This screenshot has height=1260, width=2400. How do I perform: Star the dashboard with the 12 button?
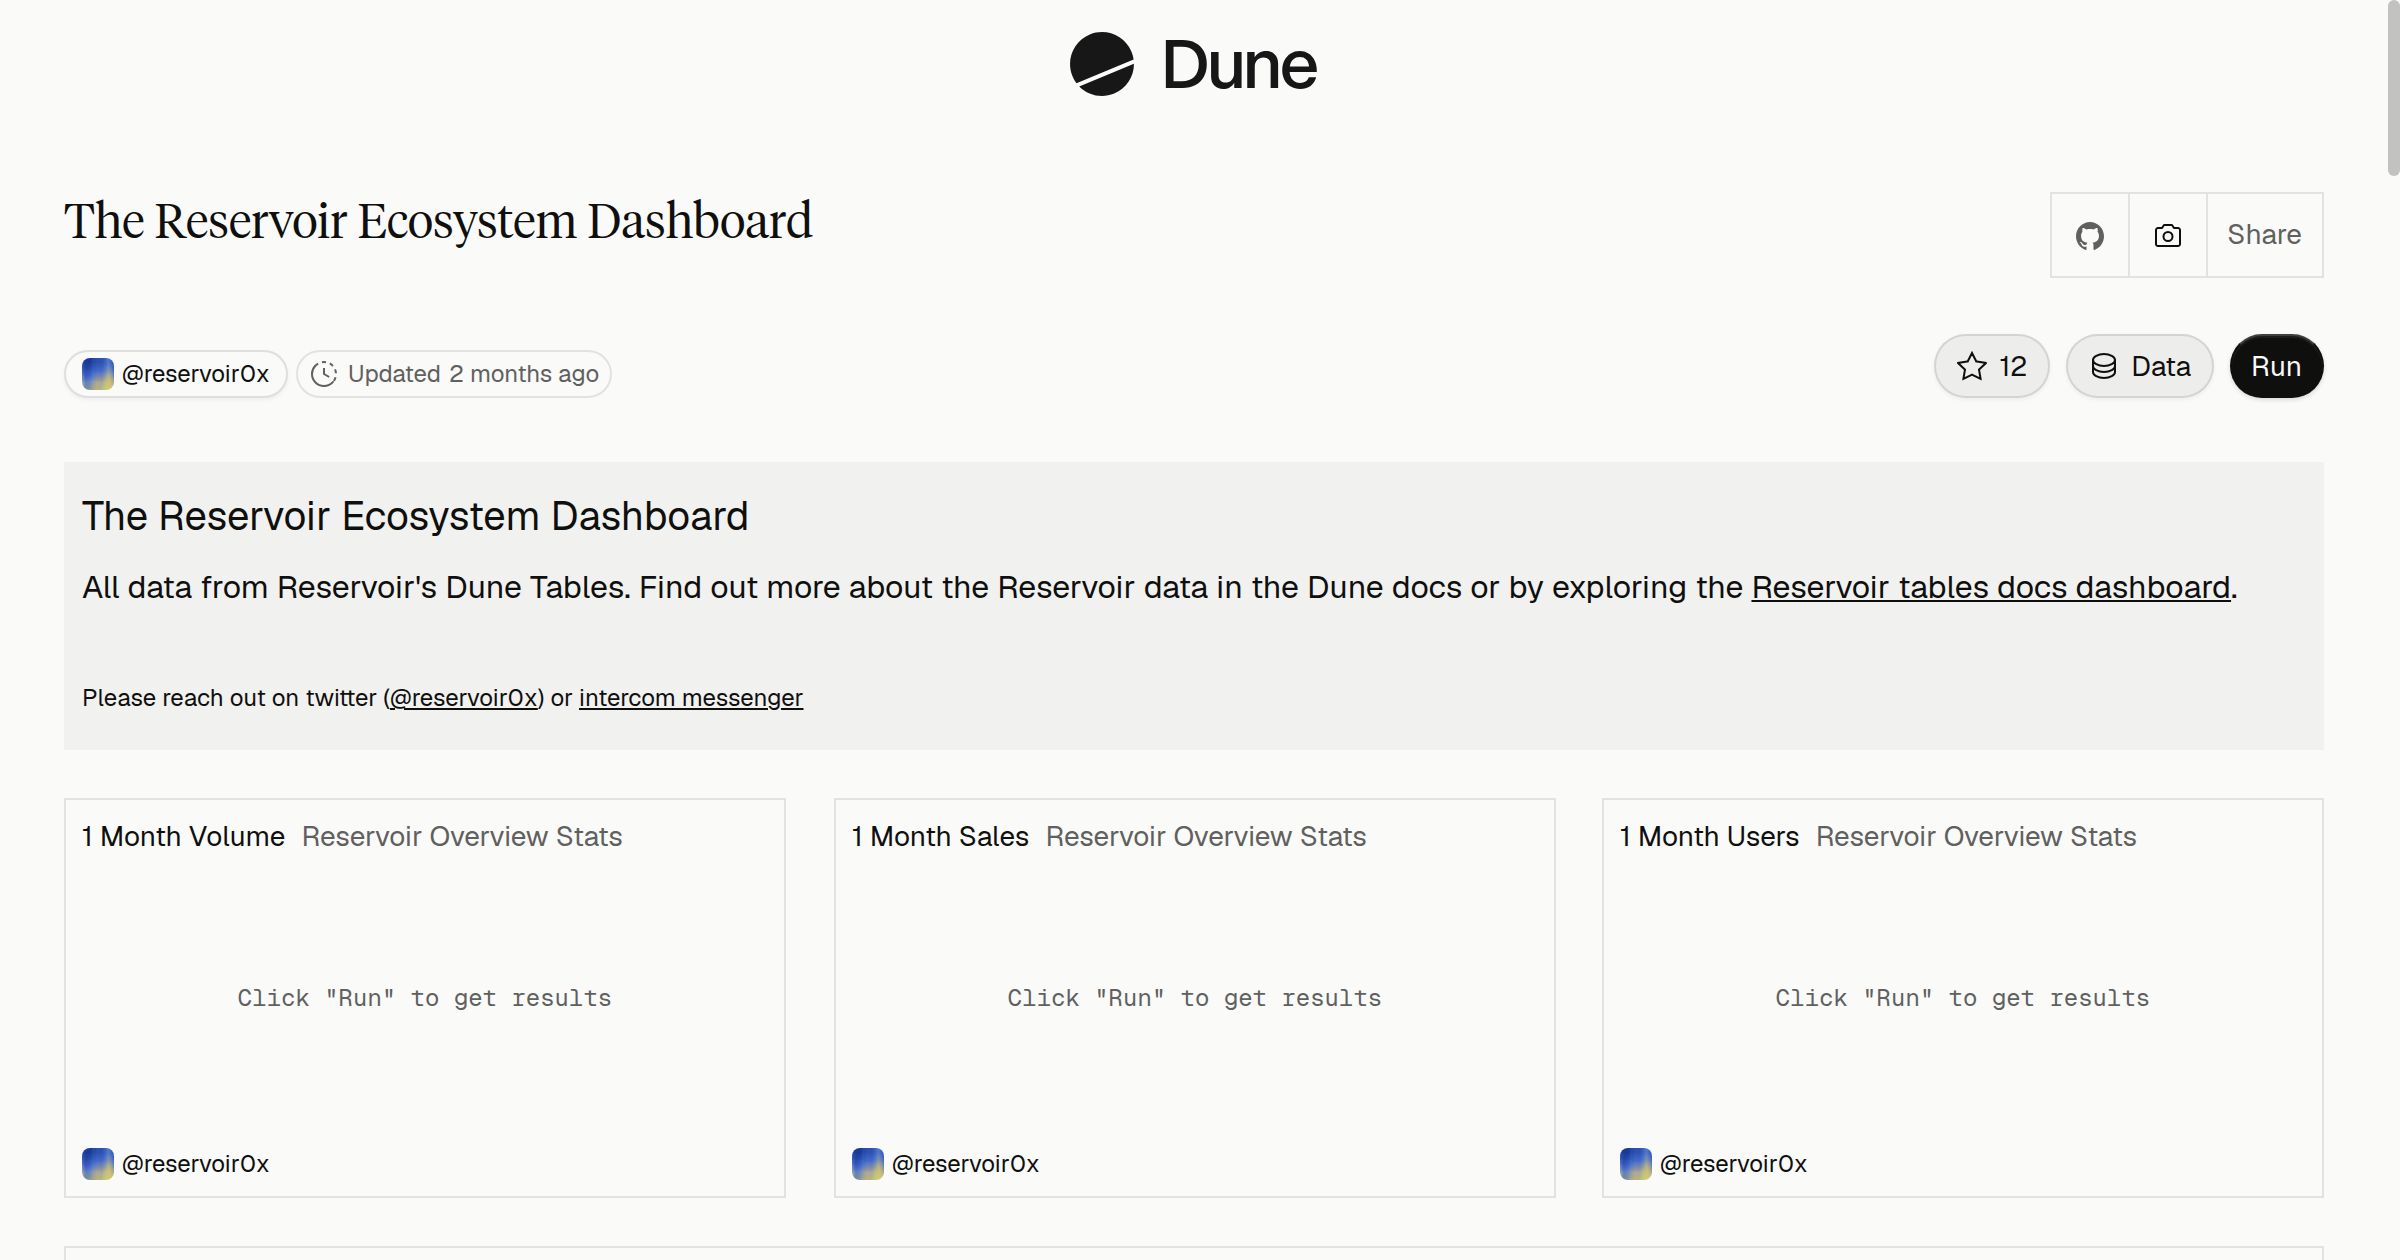pos(1991,366)
